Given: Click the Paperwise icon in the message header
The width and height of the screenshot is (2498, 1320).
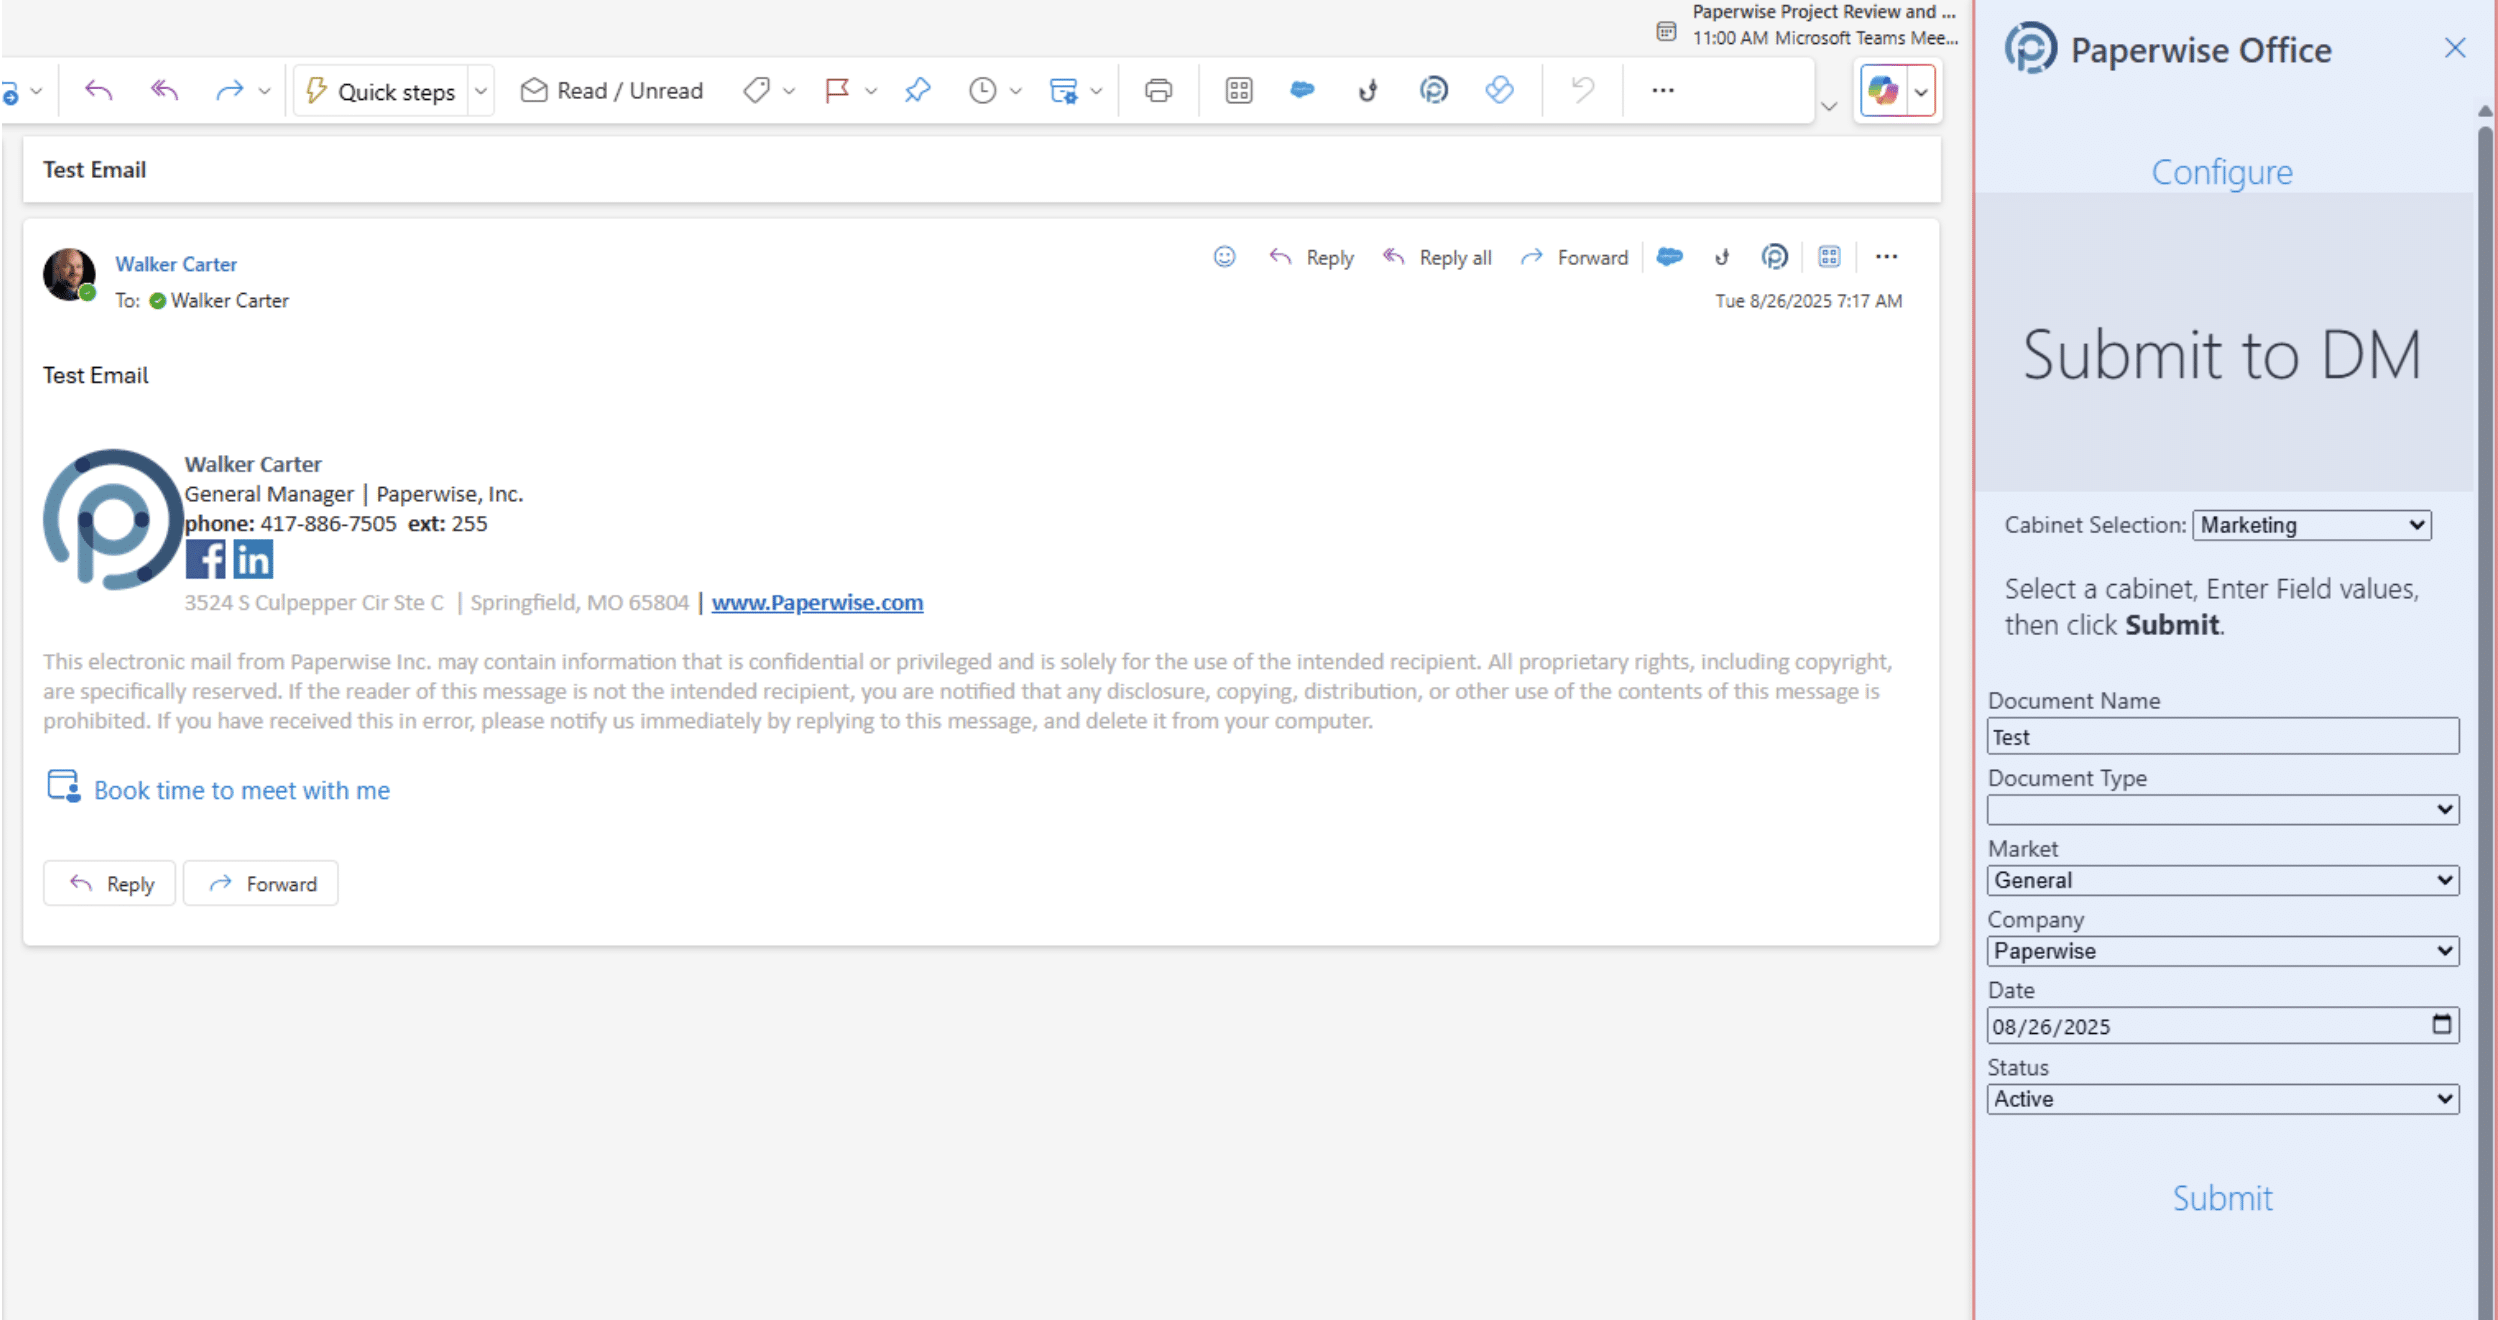Looking at the screenshot, I should tap(1774, 258).
